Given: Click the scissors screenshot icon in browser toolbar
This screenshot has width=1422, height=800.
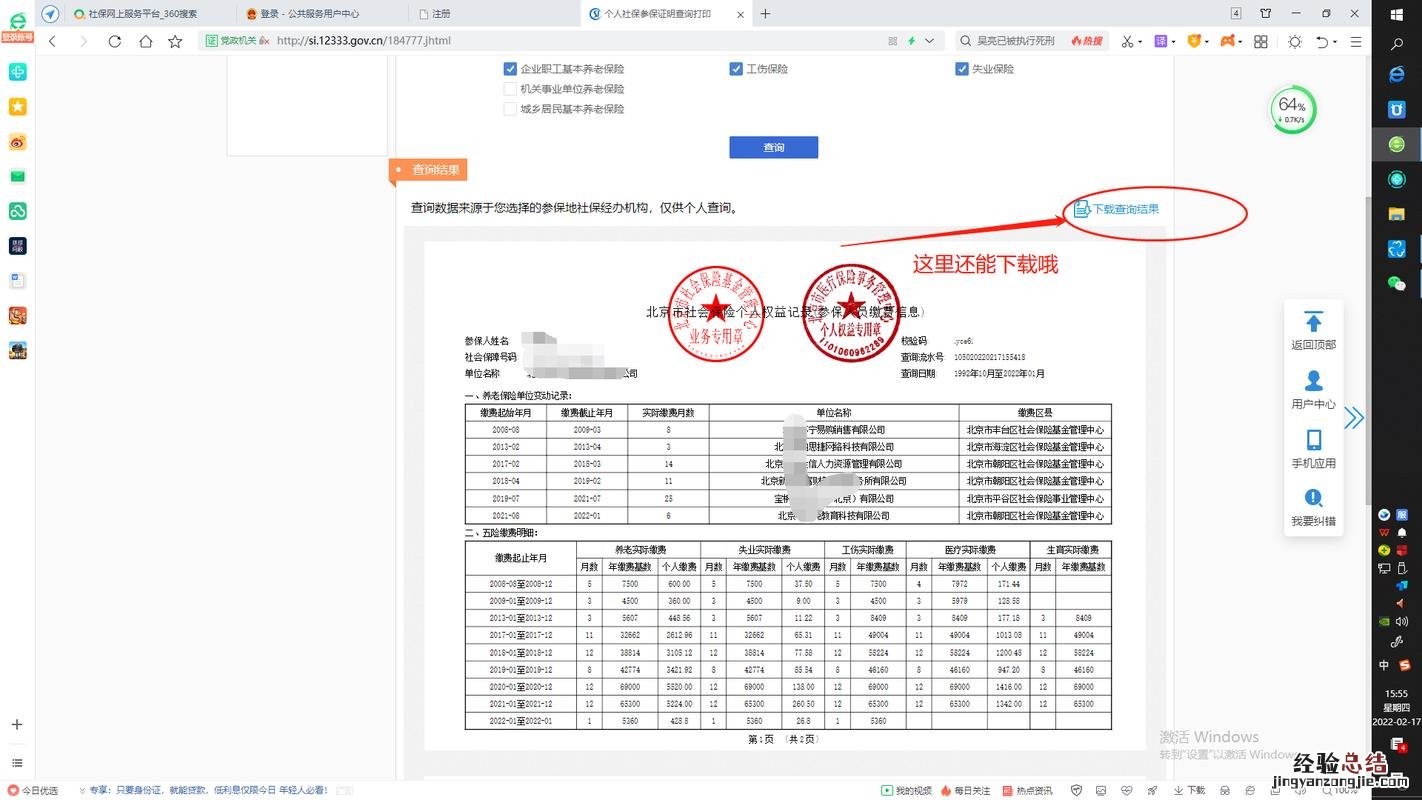Looking at the screenshot, I should 1127,41.
